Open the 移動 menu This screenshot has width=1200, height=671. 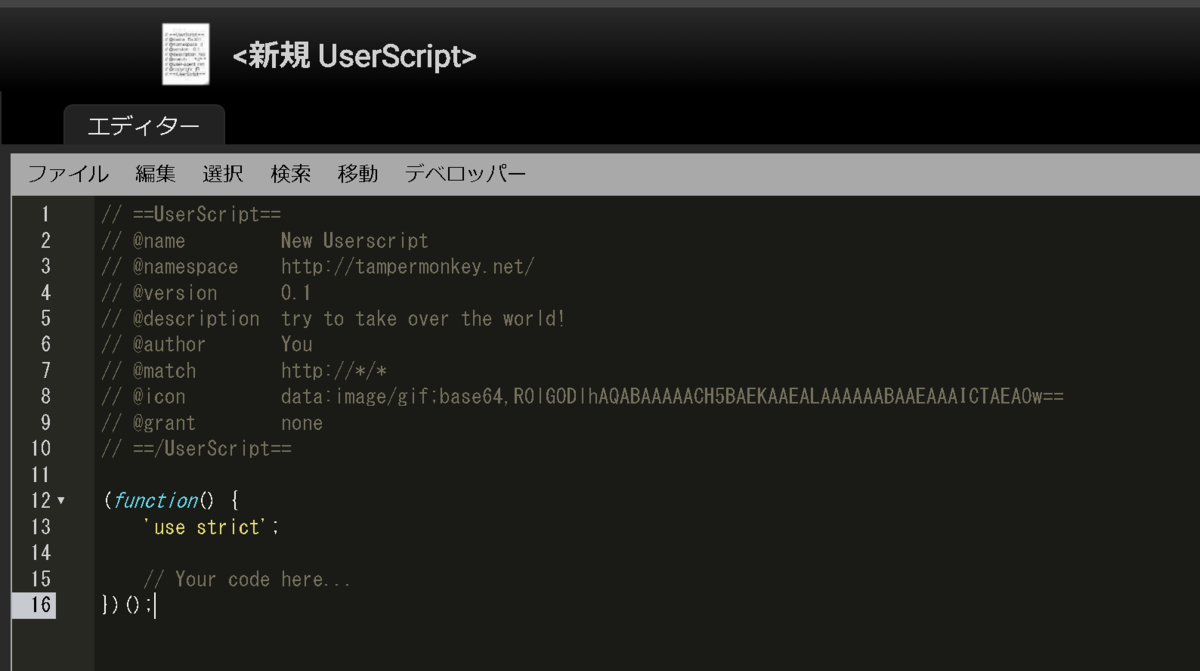click(358, 174)
